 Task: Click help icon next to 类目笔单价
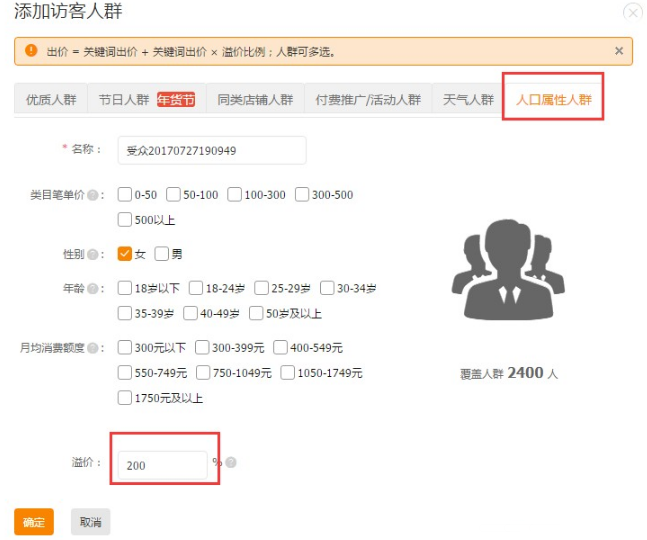92,195
